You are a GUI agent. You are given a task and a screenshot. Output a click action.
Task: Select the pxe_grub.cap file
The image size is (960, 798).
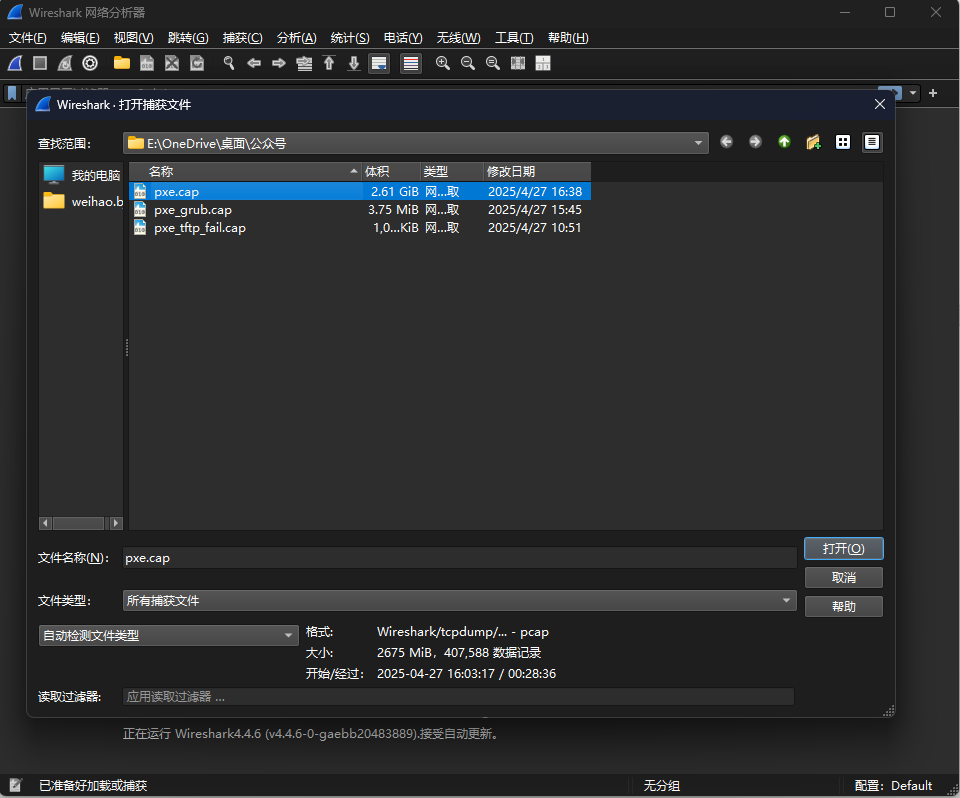[193, 210]
